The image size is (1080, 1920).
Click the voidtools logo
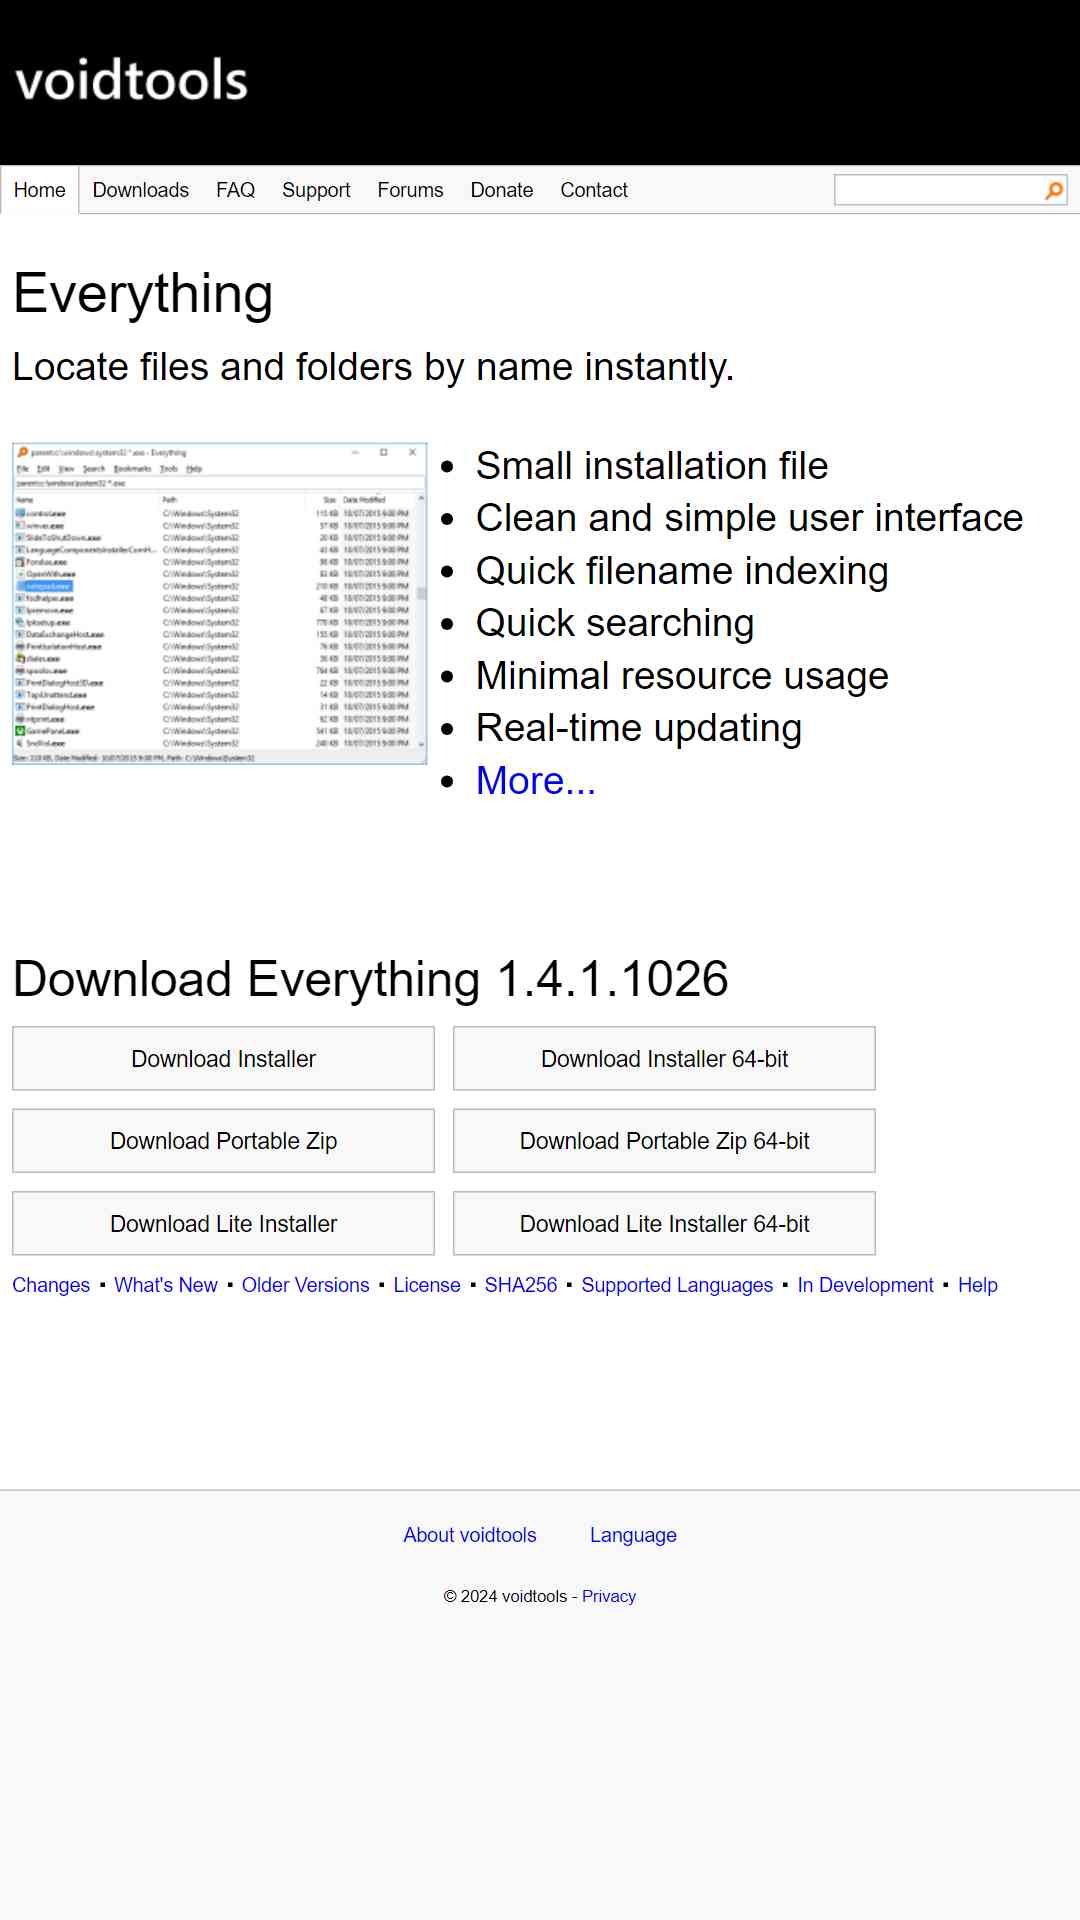131,81
